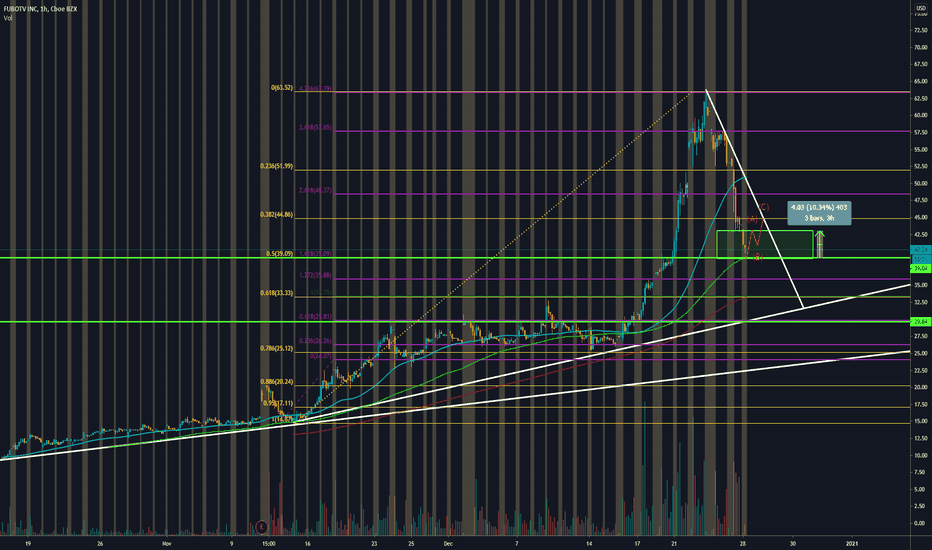Viewport: 932px width, 550px height.
Task: Click the USD currency label on price axis
Action: (921, 7)
